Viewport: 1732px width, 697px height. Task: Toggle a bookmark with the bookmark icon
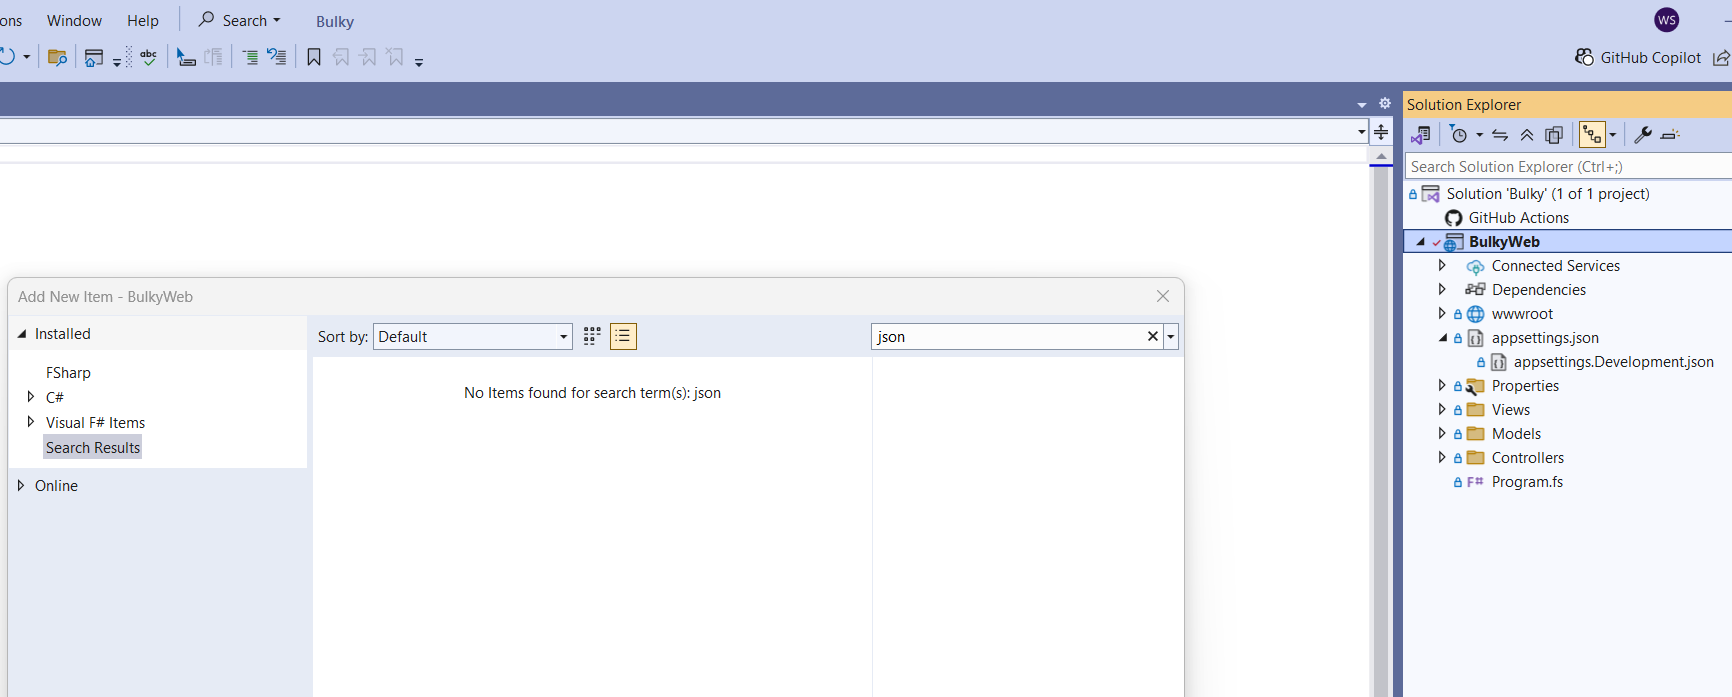pyautogui.click(x=314, y=57)
